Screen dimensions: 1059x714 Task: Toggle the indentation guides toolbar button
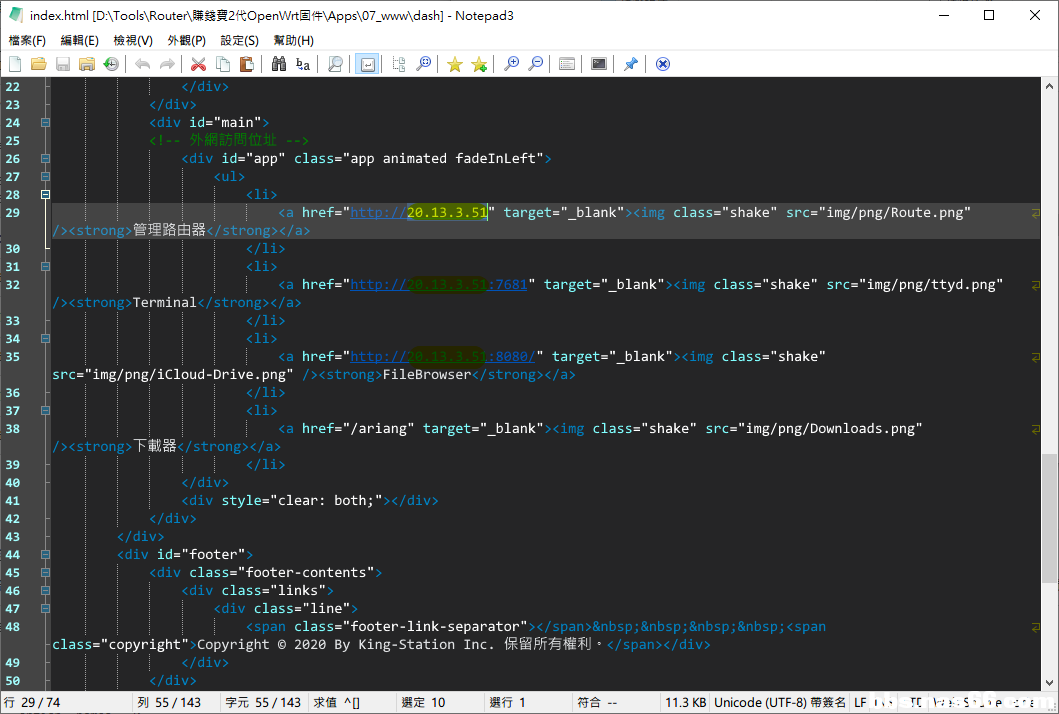tap(399, 64)
